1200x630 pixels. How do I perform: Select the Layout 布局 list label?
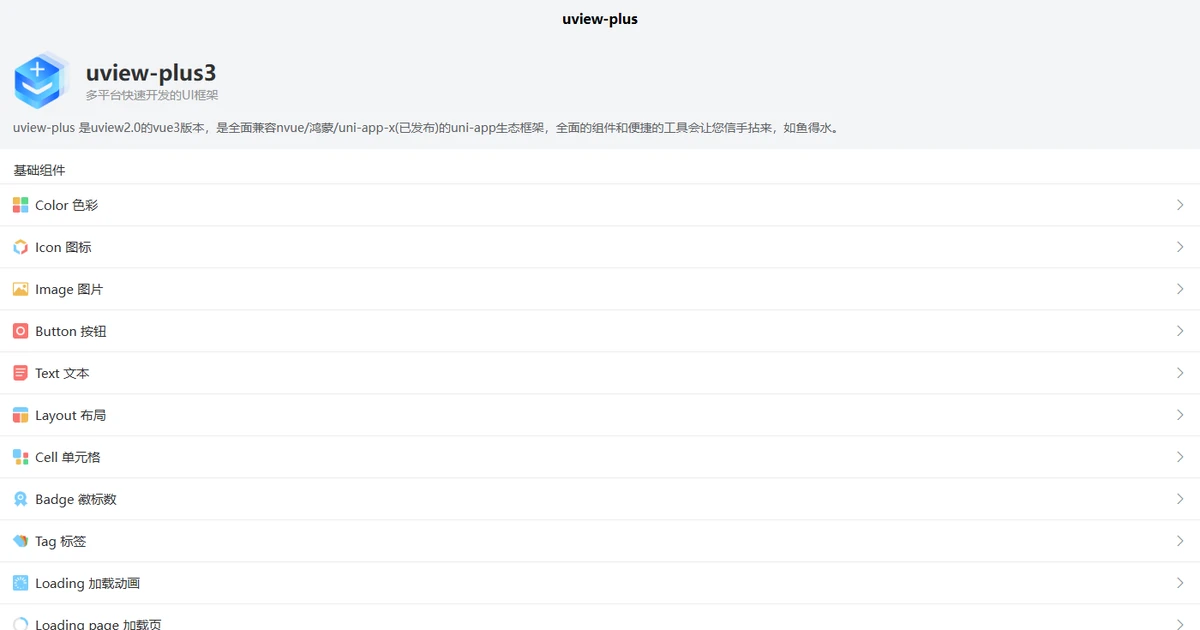[70, 415]
